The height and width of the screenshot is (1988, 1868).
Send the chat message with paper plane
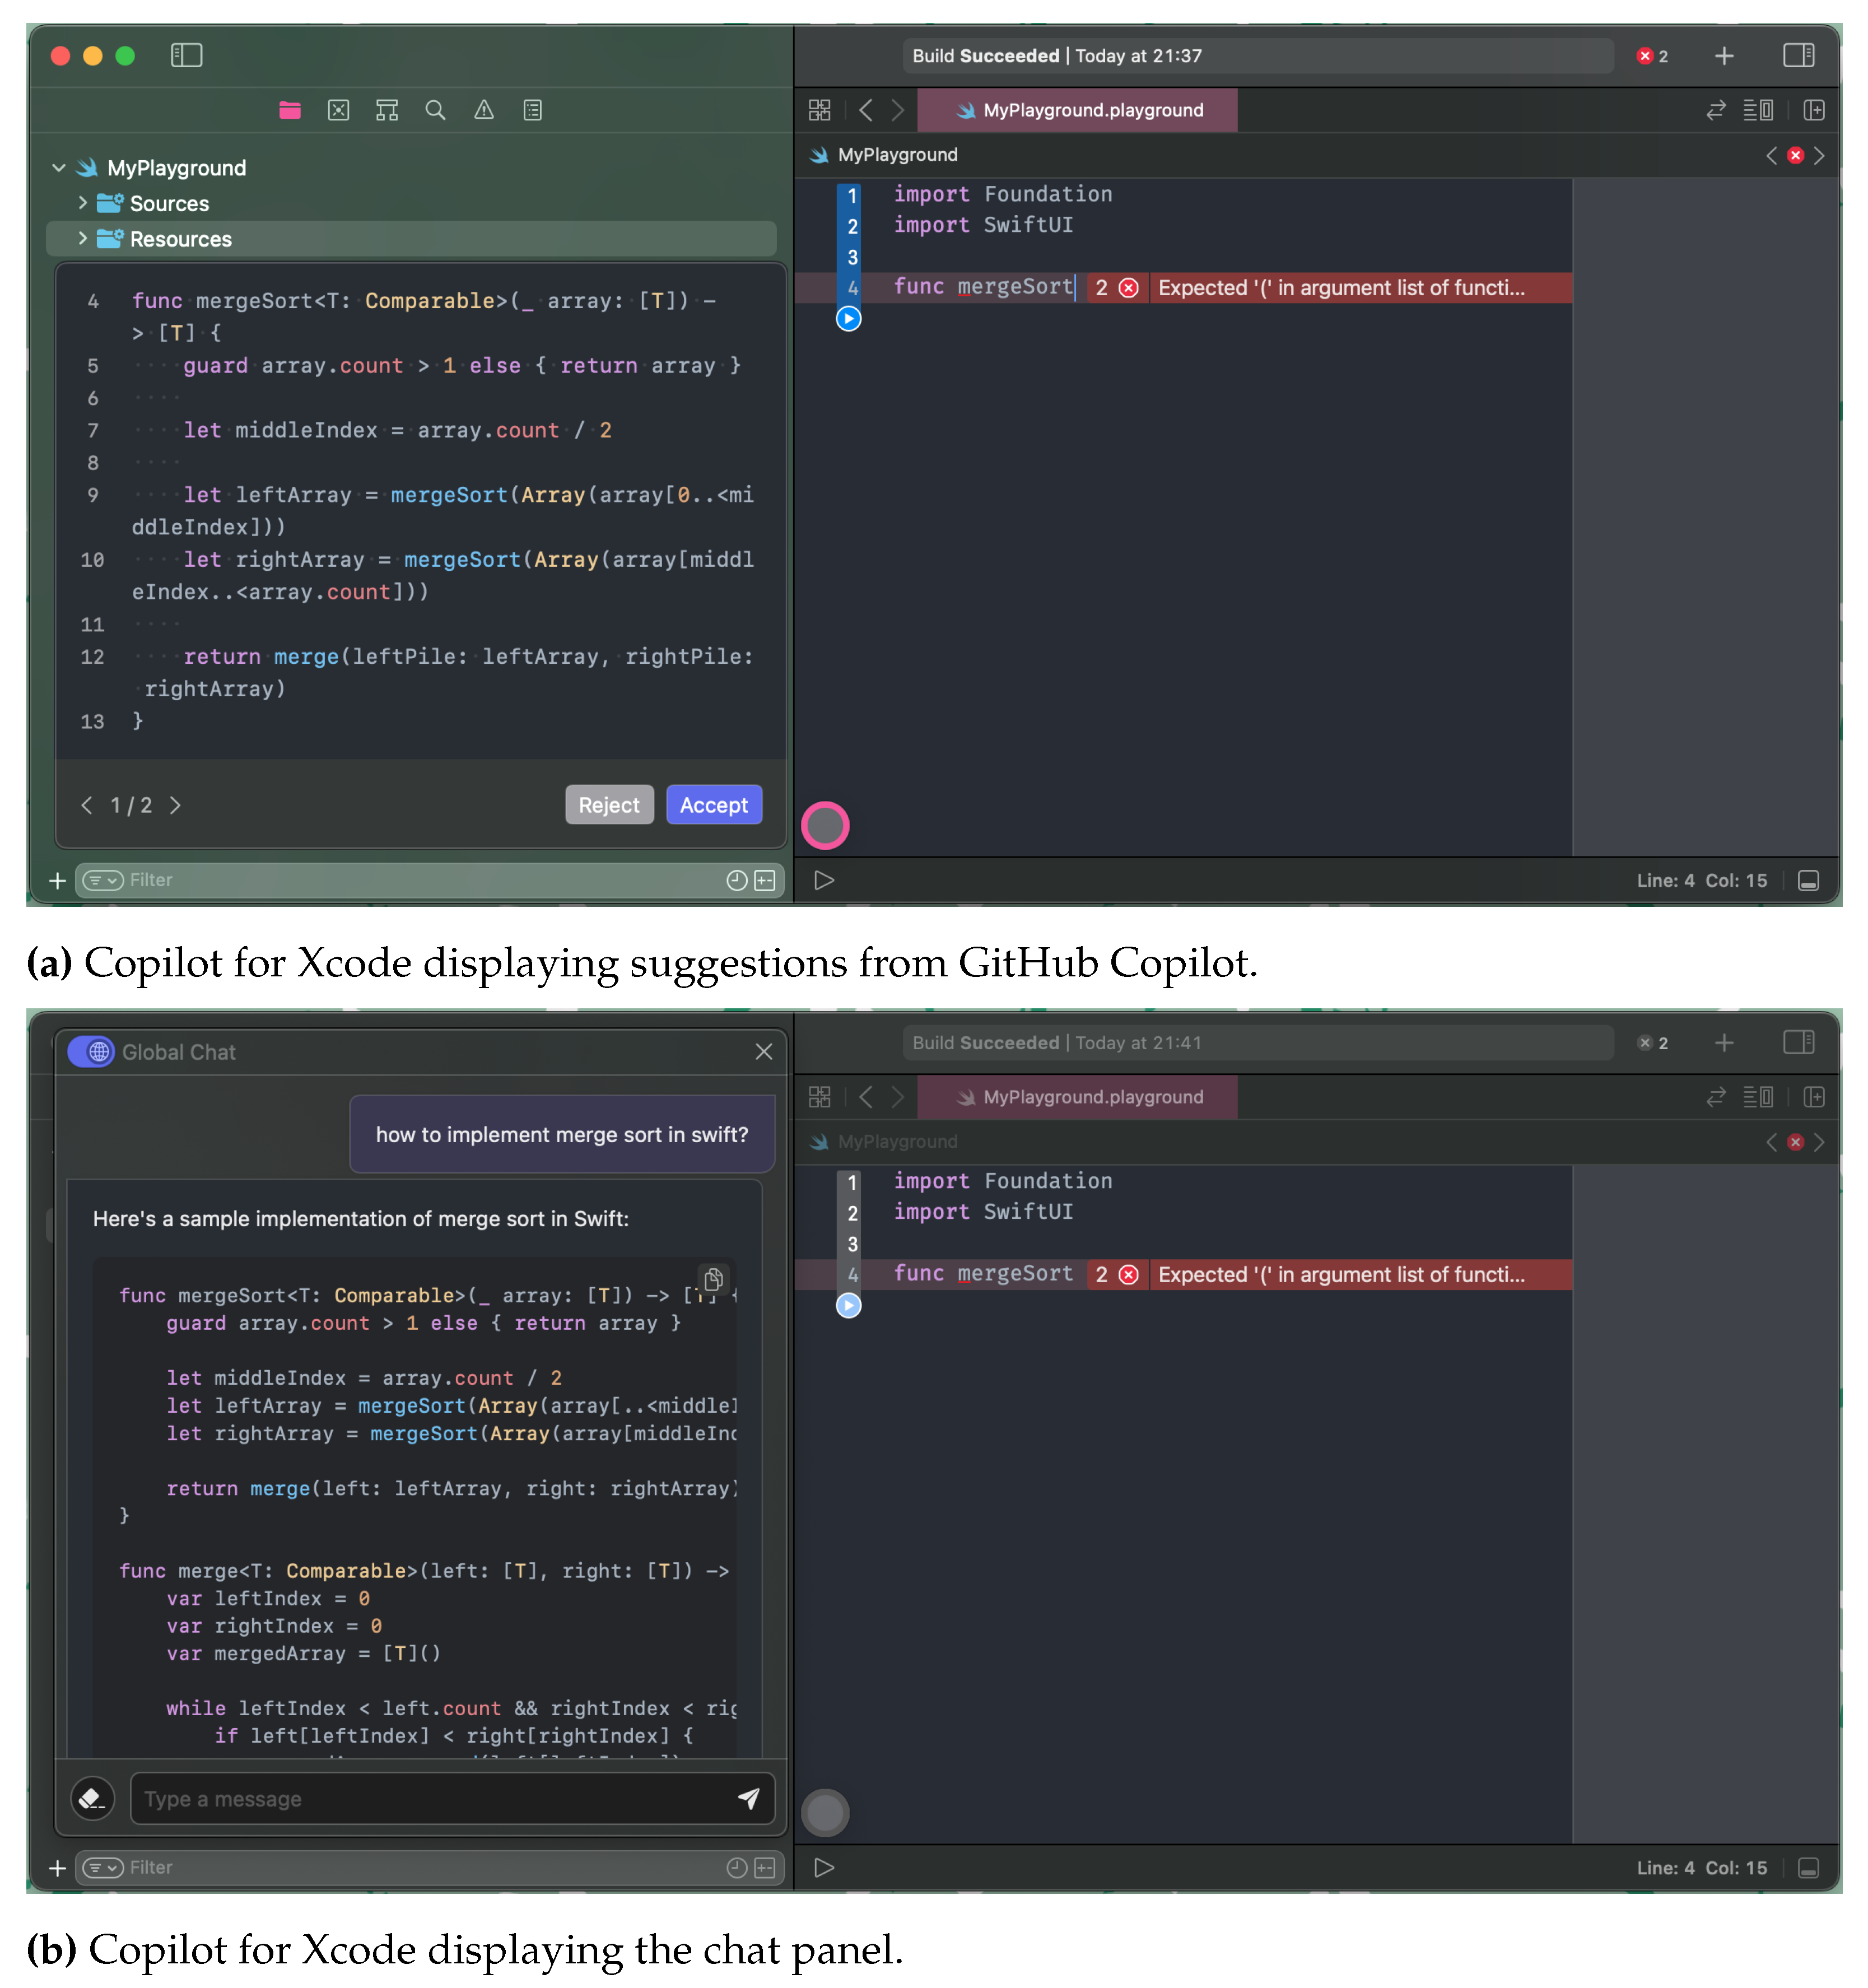point(748,1798)
